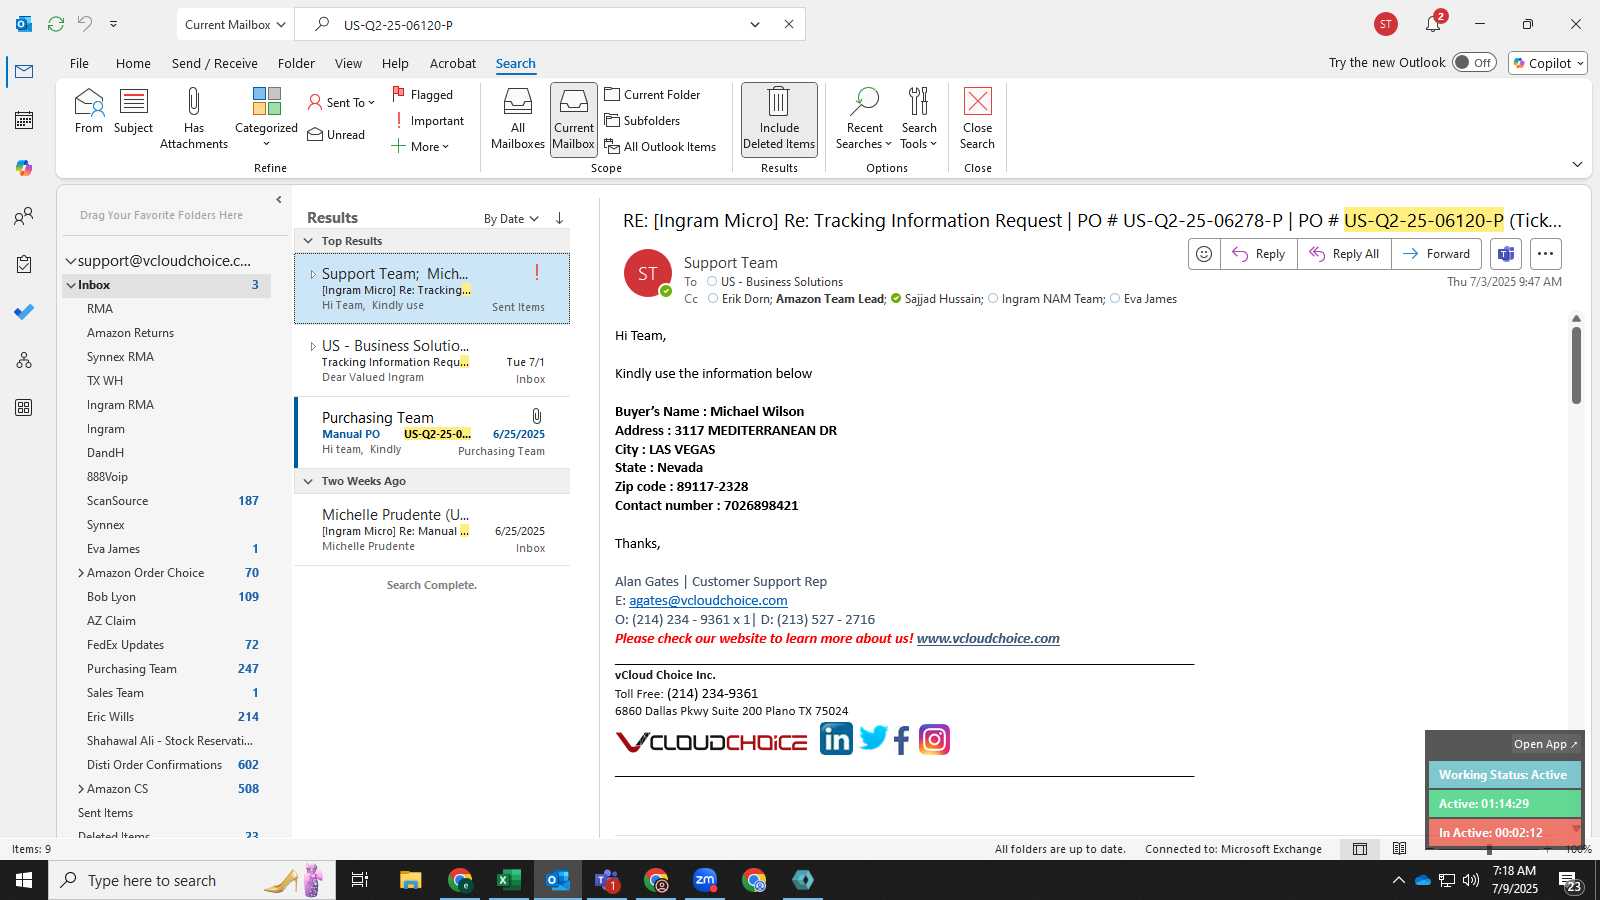Open the Copilot button
1600x900 pixels.
click(x=1548, y=63)
